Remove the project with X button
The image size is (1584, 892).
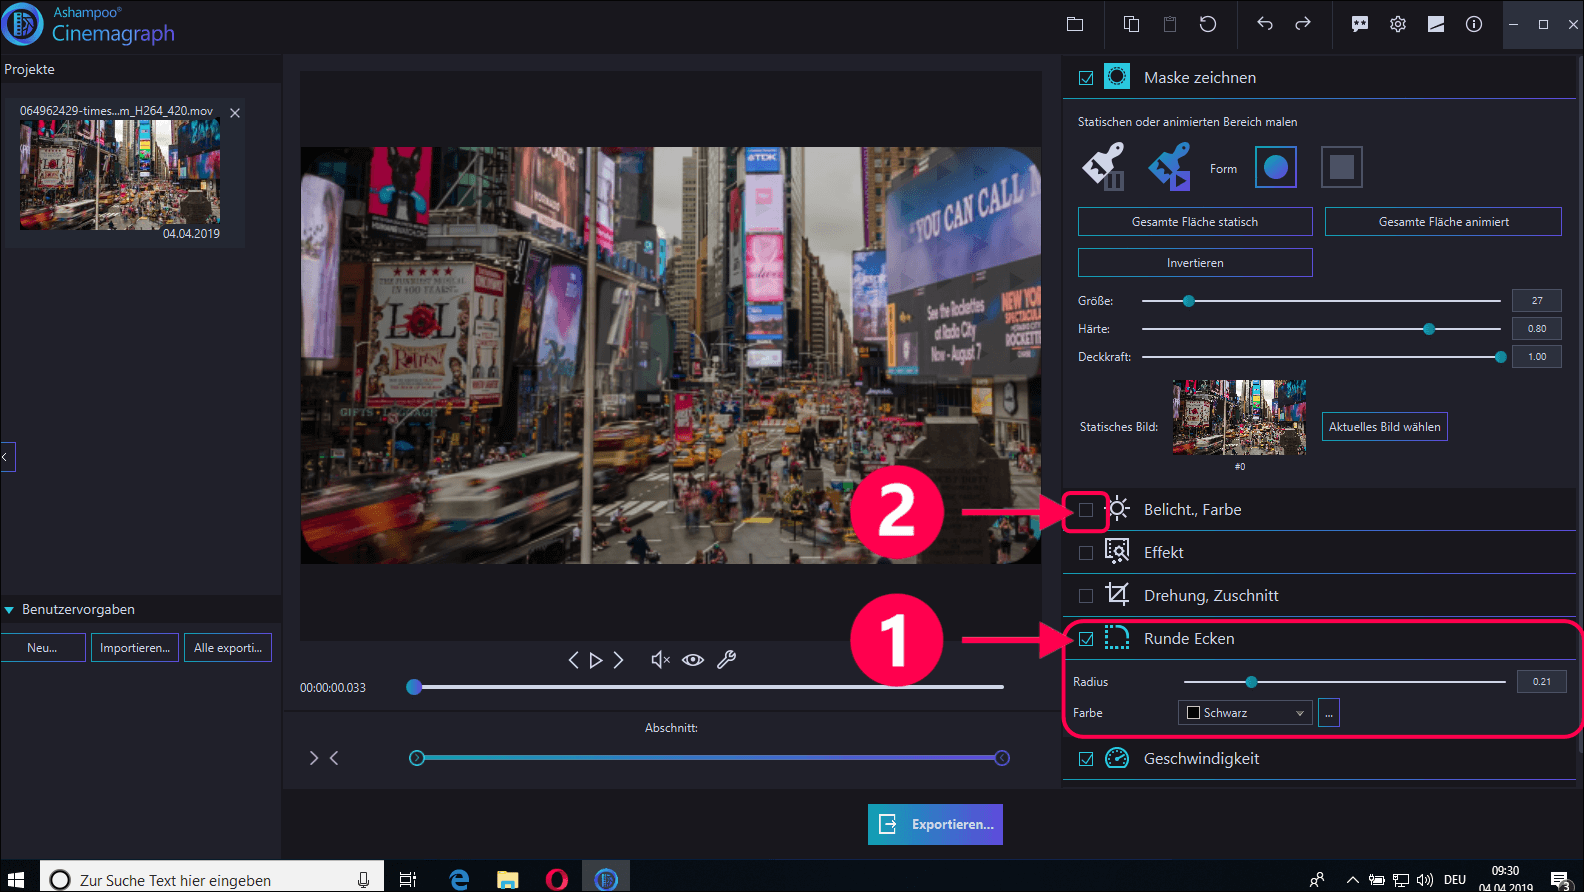point(235,113)
